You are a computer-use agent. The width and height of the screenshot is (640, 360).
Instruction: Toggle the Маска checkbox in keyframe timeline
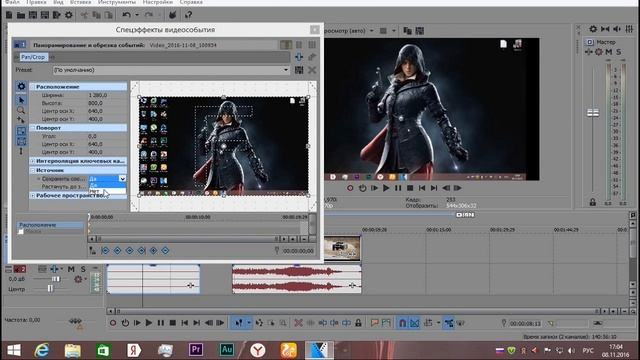[x=21, y=231]
